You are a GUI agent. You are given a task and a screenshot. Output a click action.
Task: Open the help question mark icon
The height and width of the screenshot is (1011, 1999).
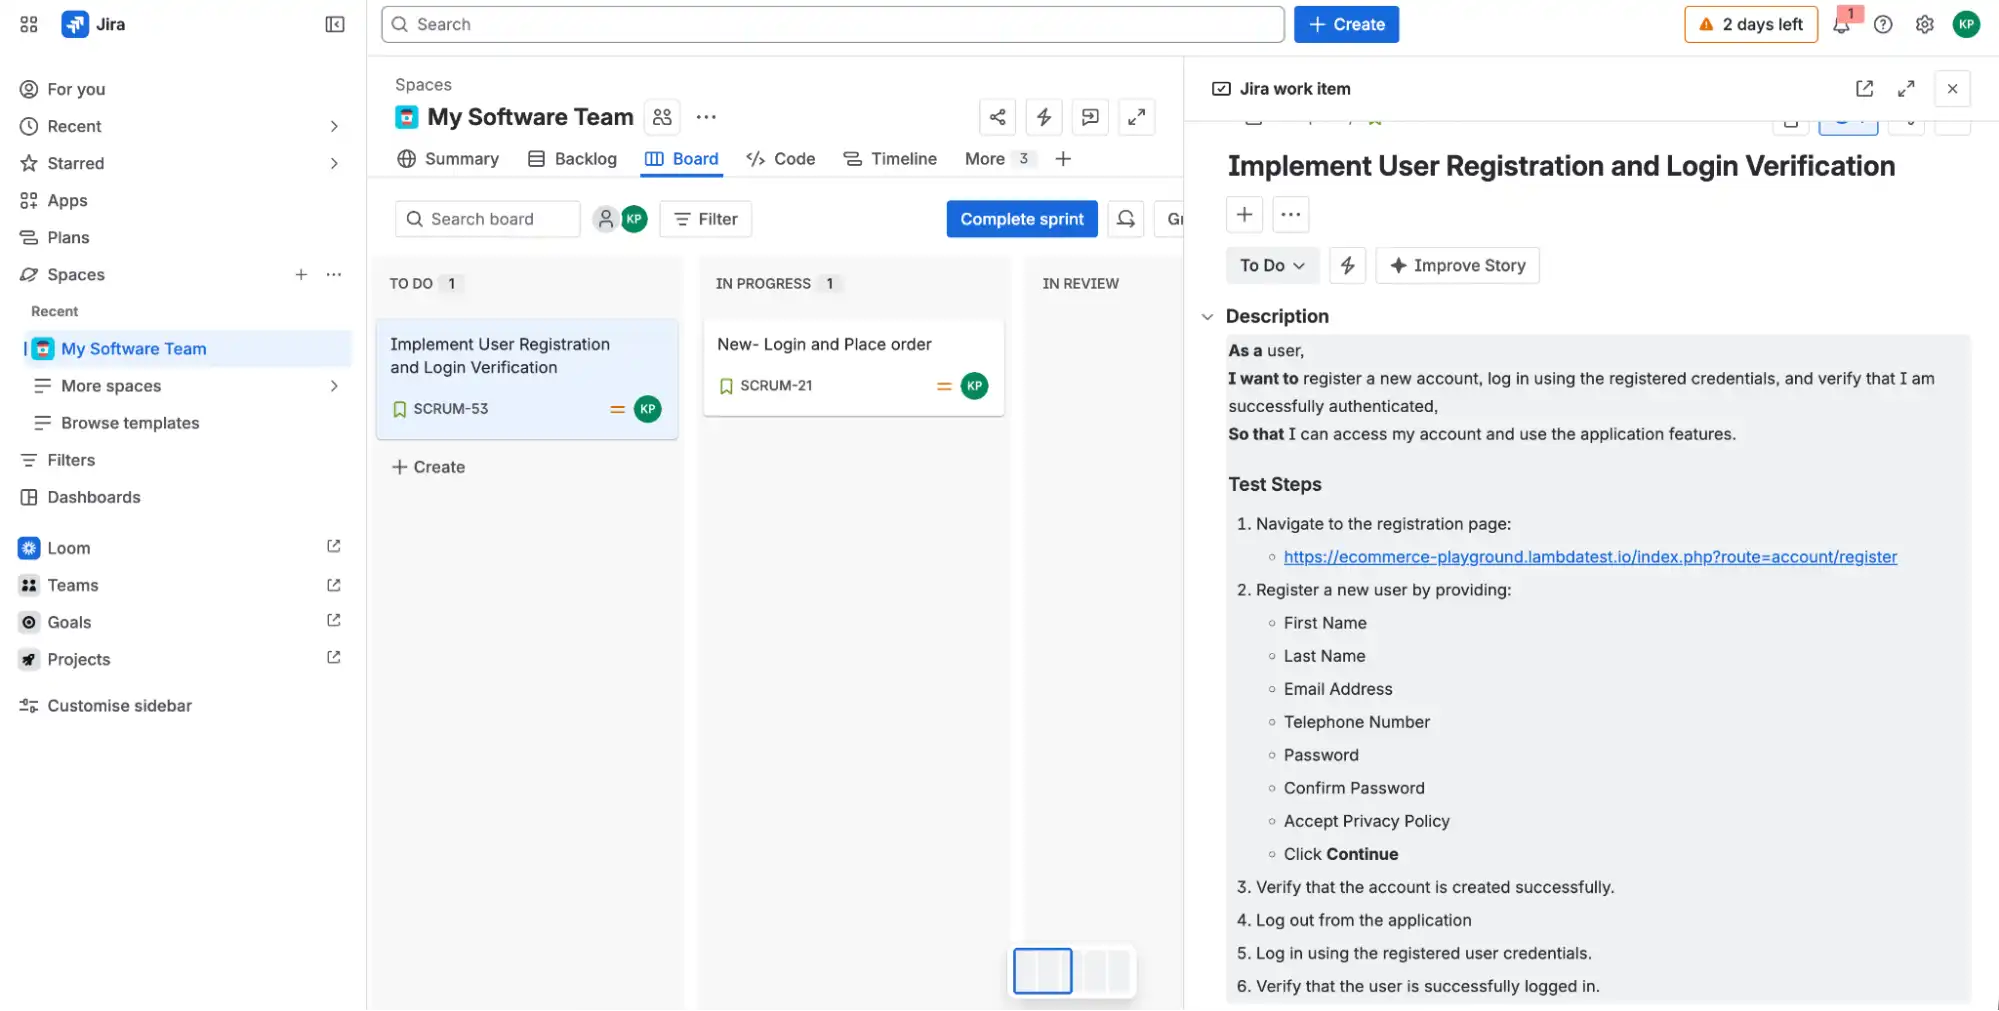click(x=1883, y=24)
